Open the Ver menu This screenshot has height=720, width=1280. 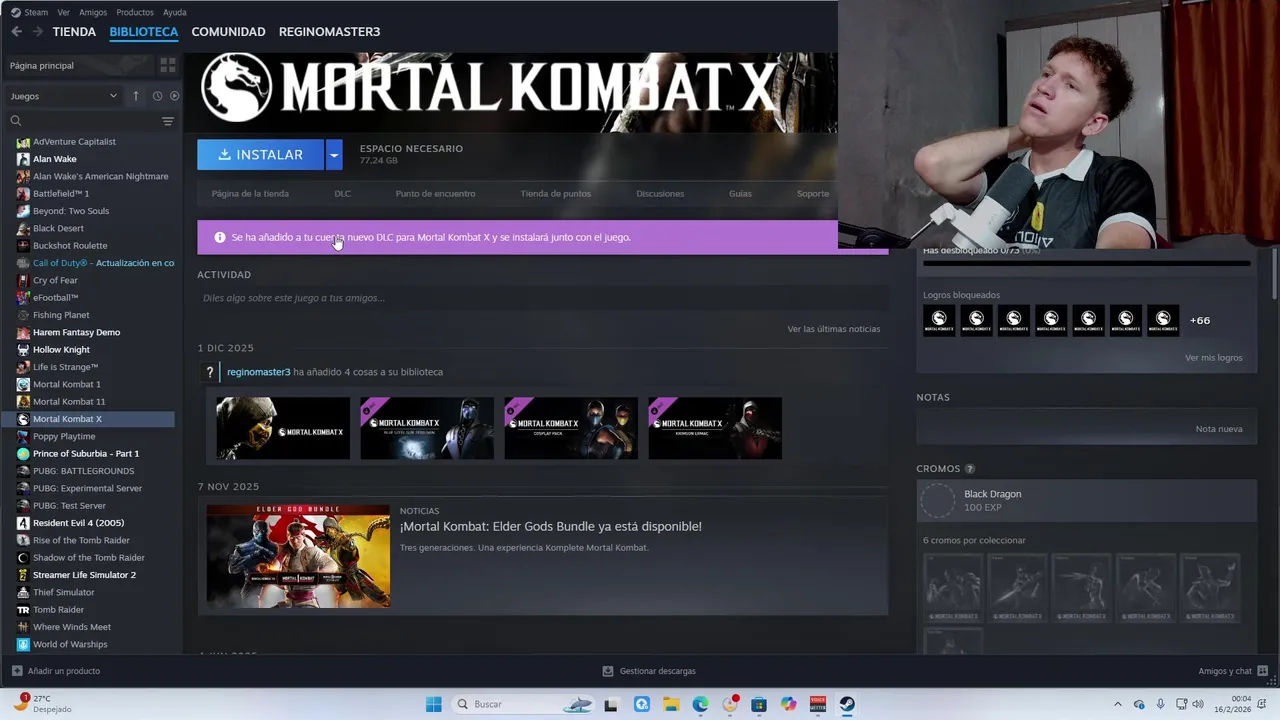click(x=64, y=12)
